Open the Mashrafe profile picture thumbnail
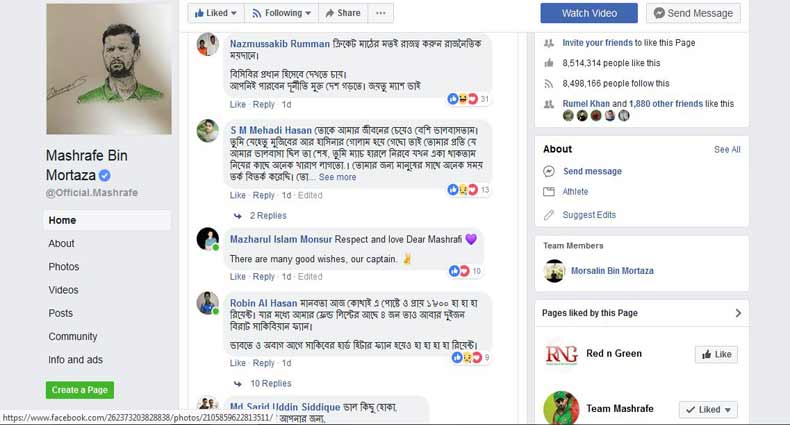Screen dimensions: 790x425 tap(109, 68)
